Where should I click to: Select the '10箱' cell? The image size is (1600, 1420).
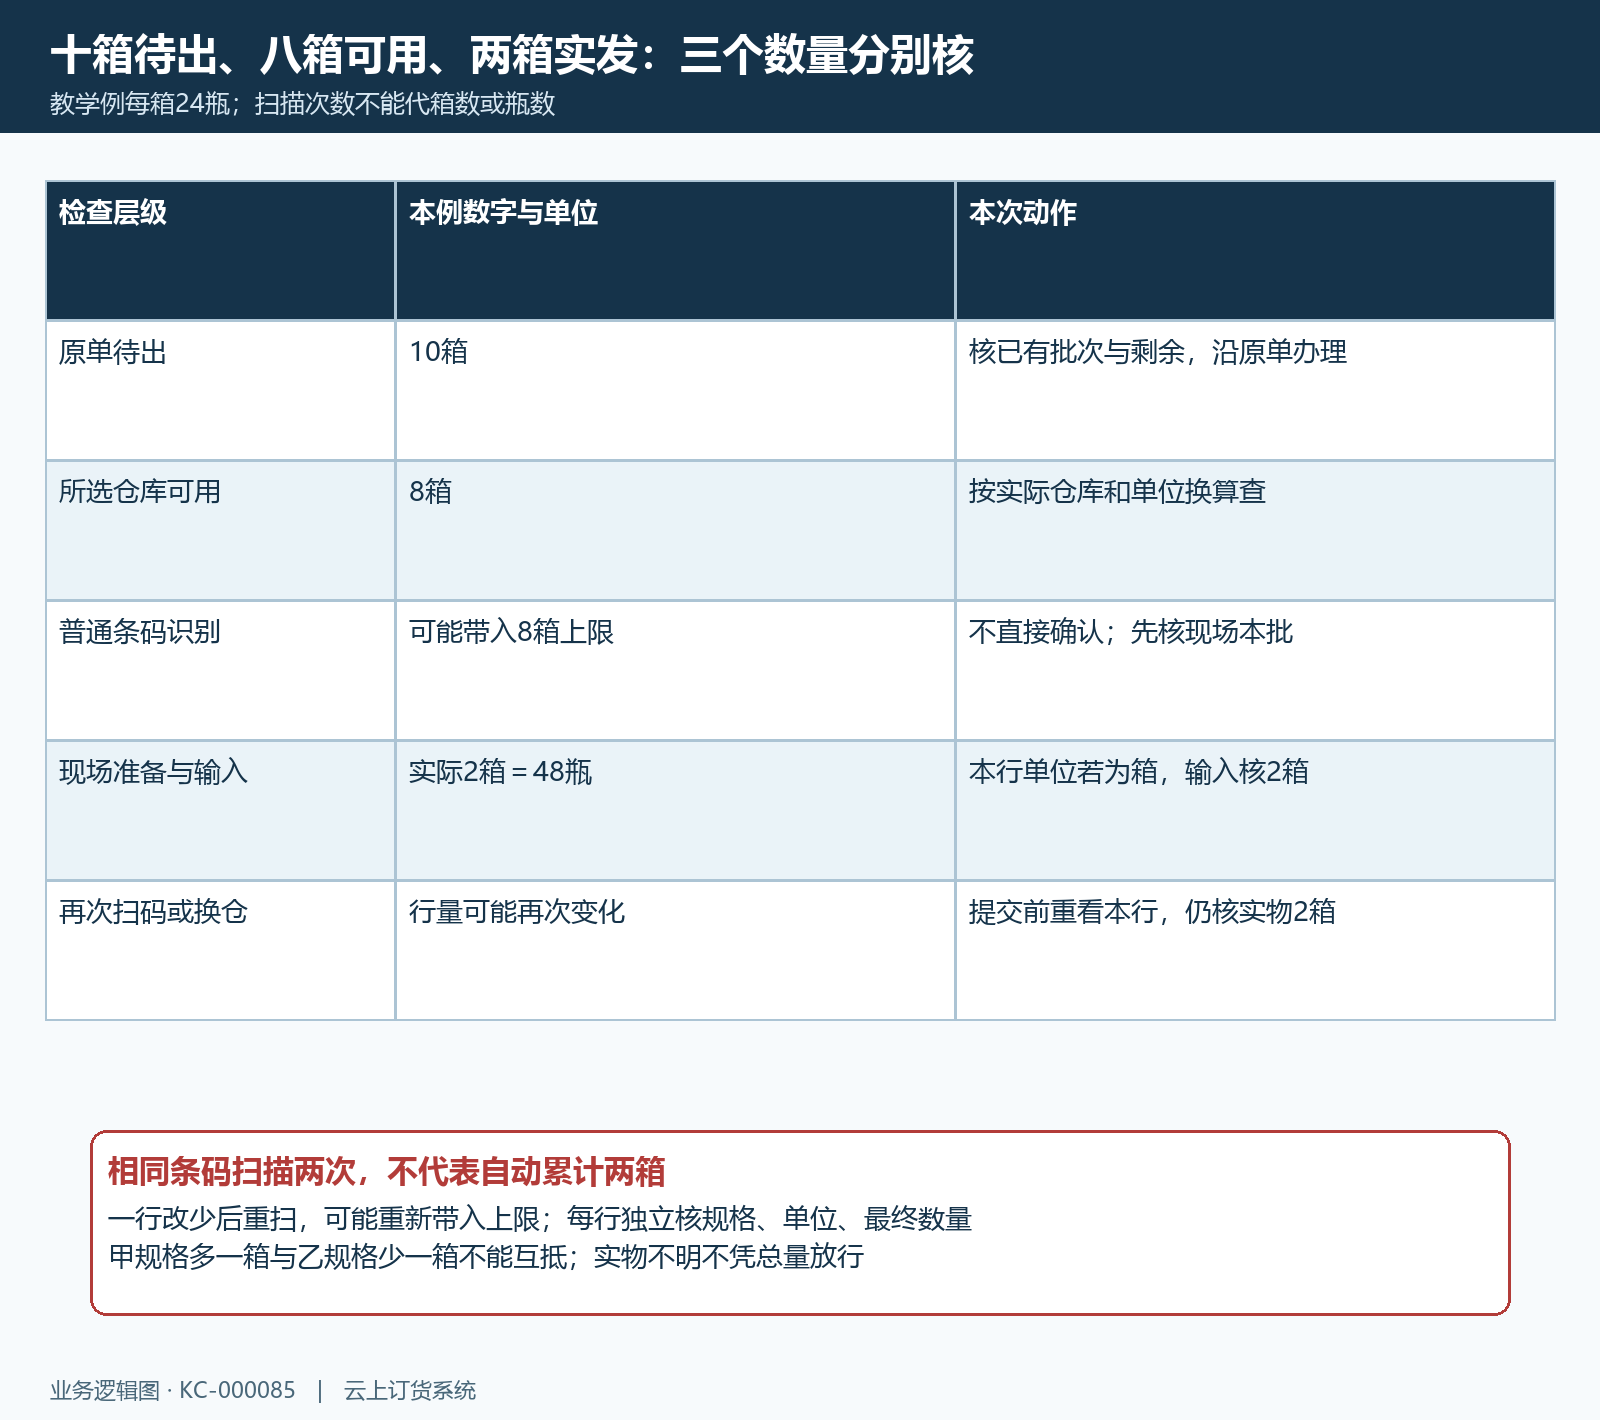pyautogui.click(x=676, y=391)
